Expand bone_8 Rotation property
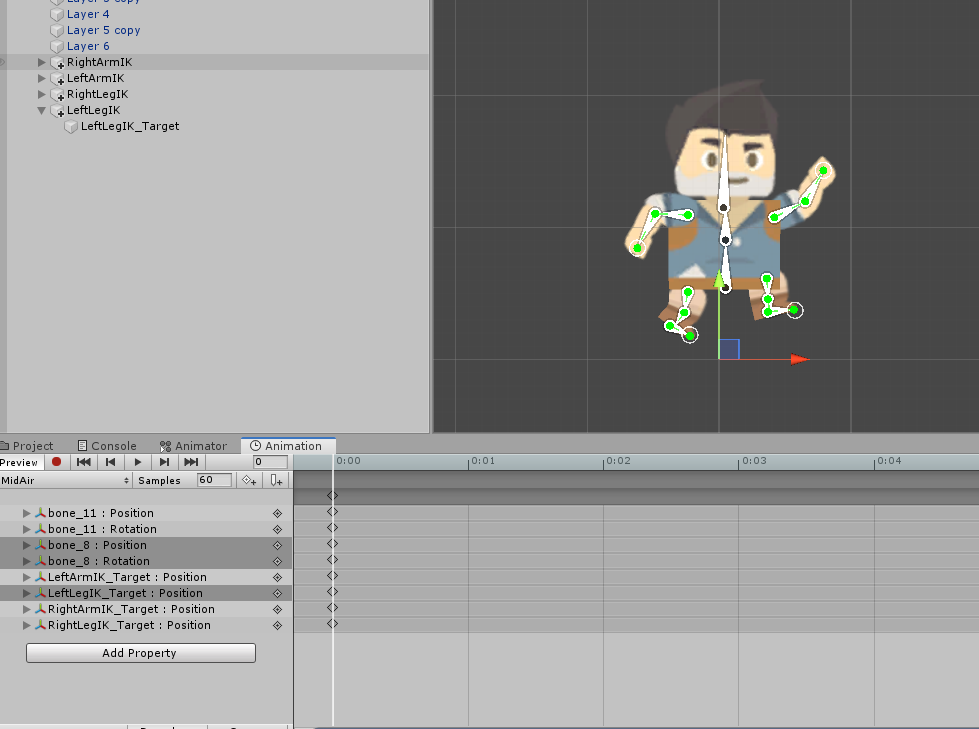 click(x=26, y=560)
